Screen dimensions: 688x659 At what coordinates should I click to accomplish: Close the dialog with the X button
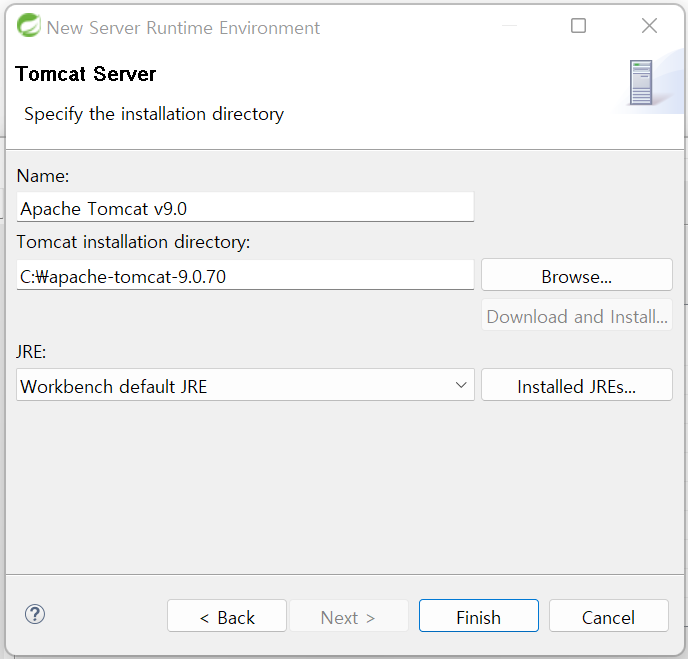[x=649, y=26]
